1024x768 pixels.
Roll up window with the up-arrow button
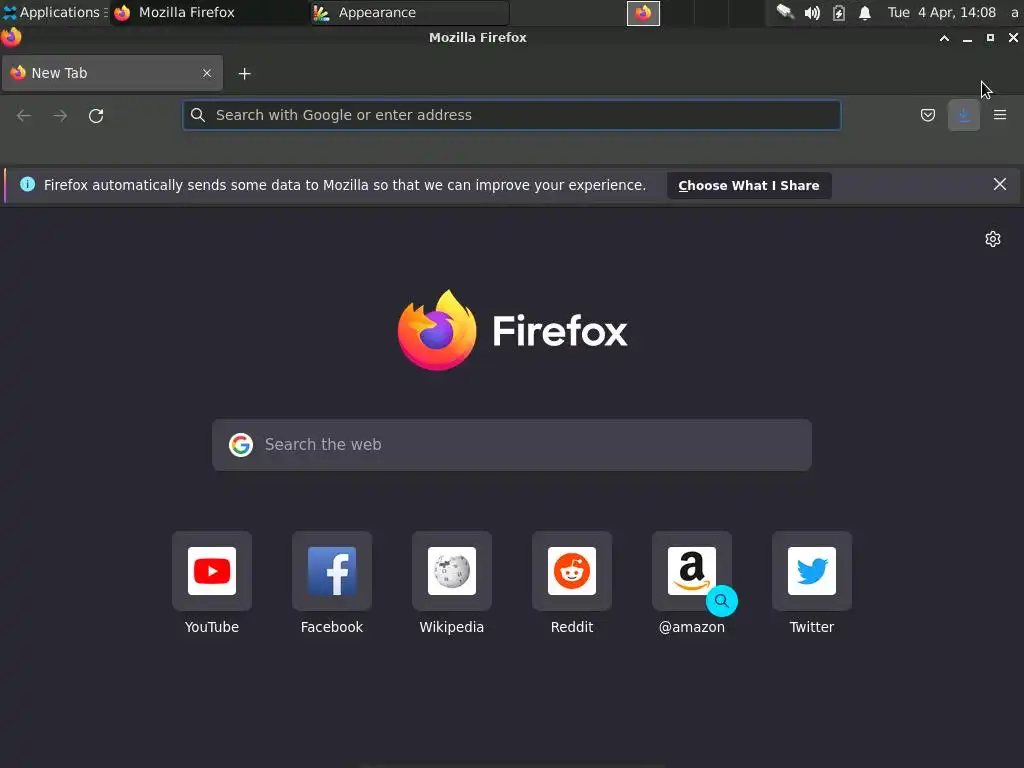click(x=944, y=38)
